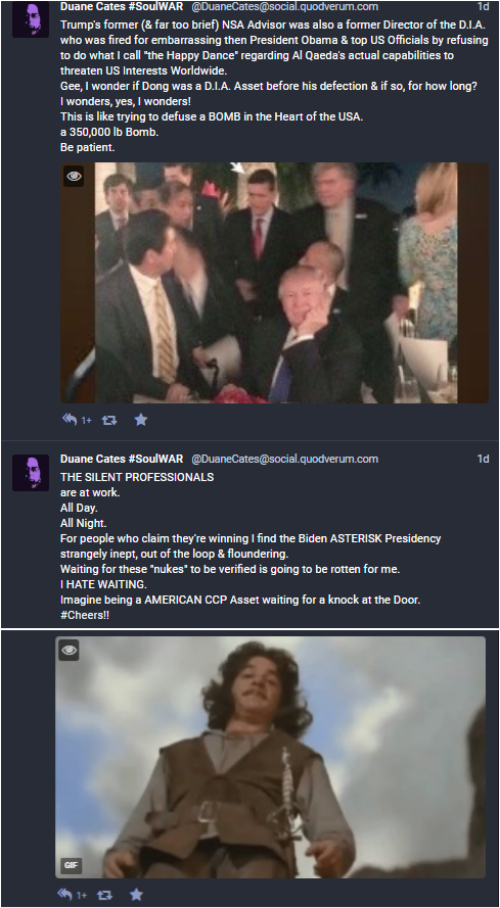Play the GIF using the GIF badge

coord(71,866)
